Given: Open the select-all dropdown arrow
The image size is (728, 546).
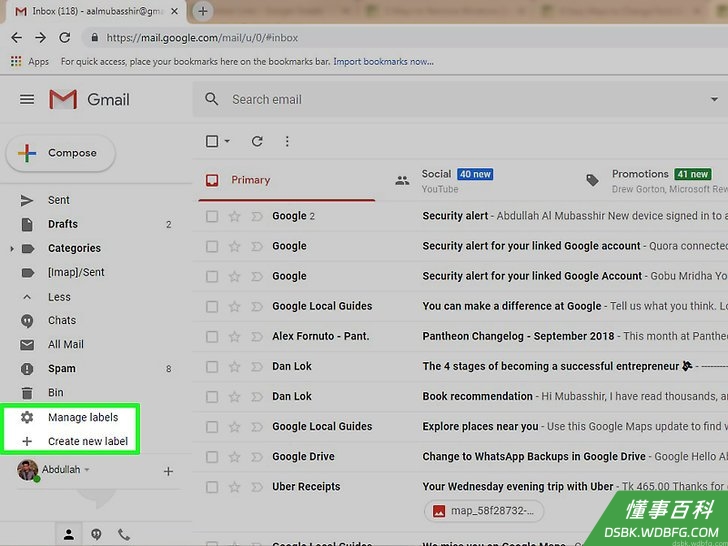Looking at the screenshot, I should point(227,141).
